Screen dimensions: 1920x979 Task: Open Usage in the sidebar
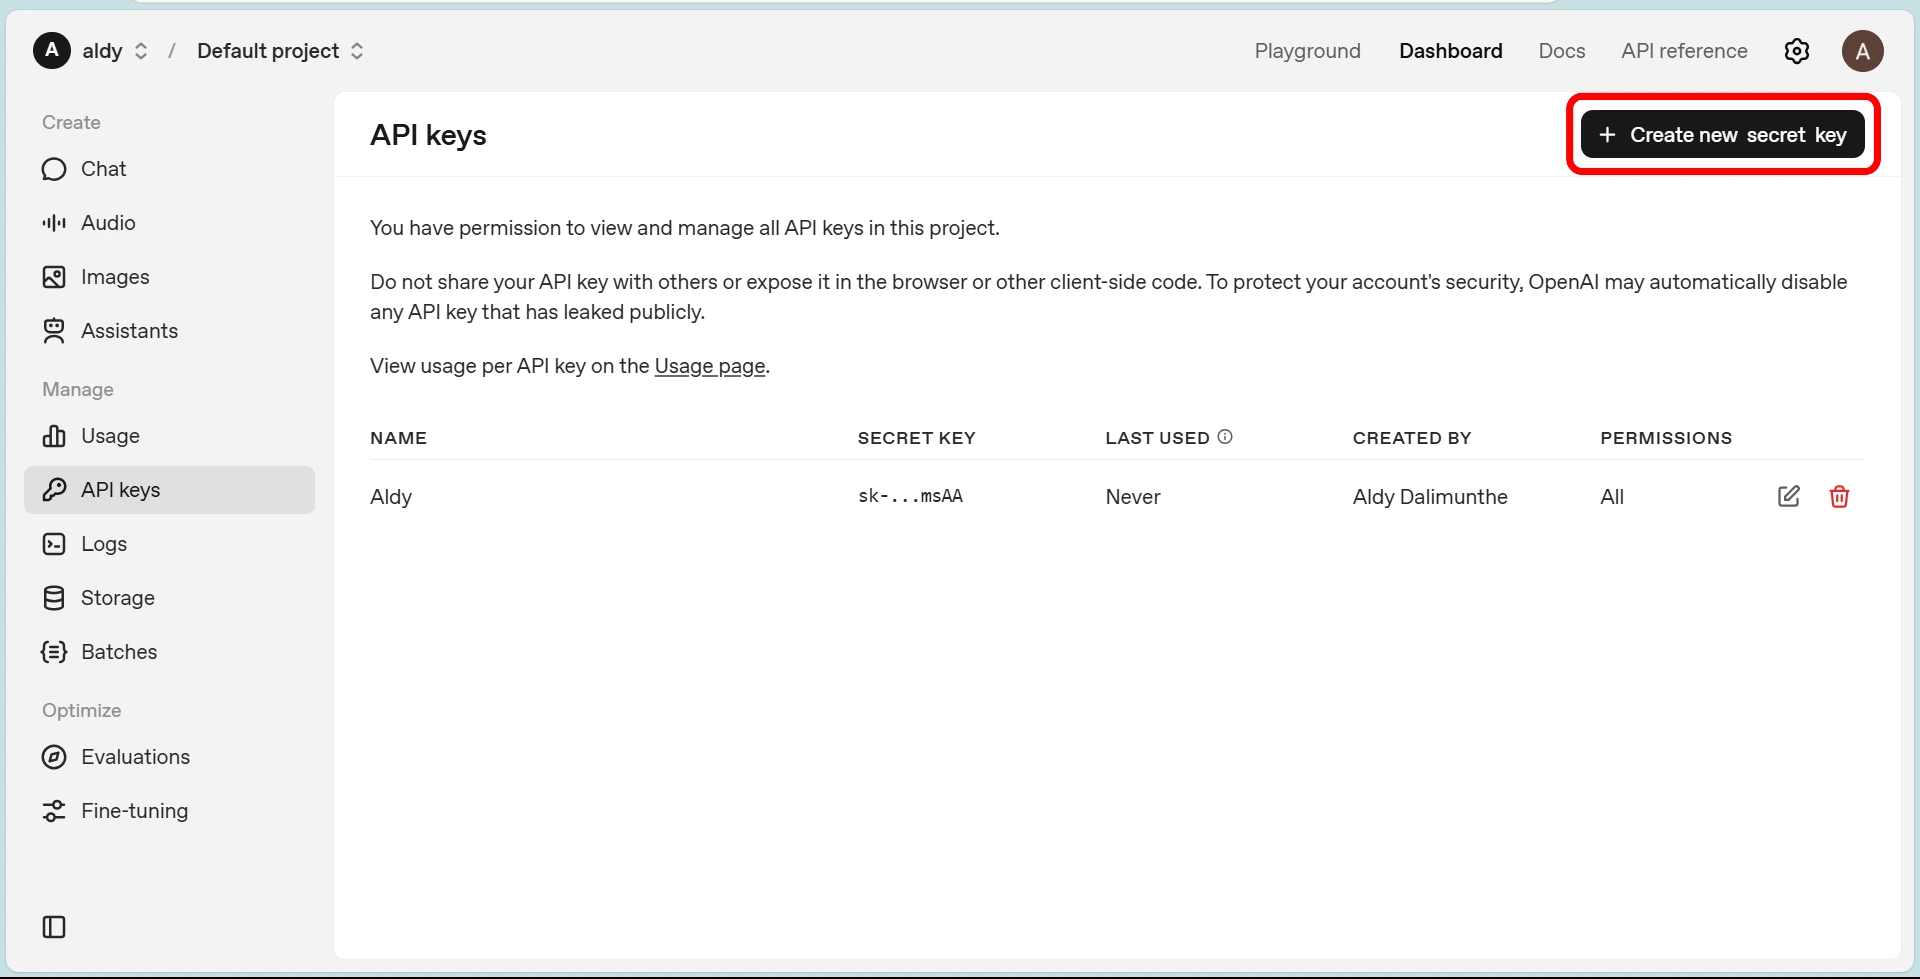click(x=169, y=436)
